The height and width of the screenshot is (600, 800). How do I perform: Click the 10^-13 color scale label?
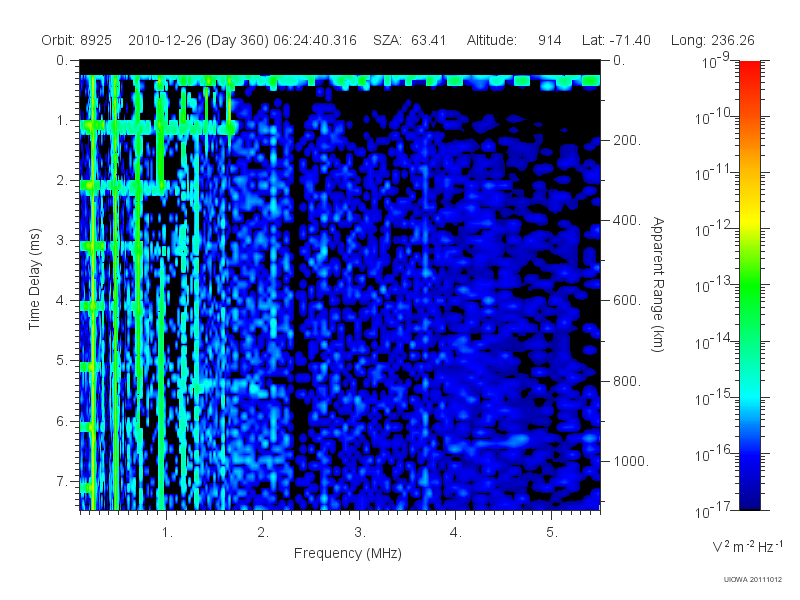pos(713,285)
